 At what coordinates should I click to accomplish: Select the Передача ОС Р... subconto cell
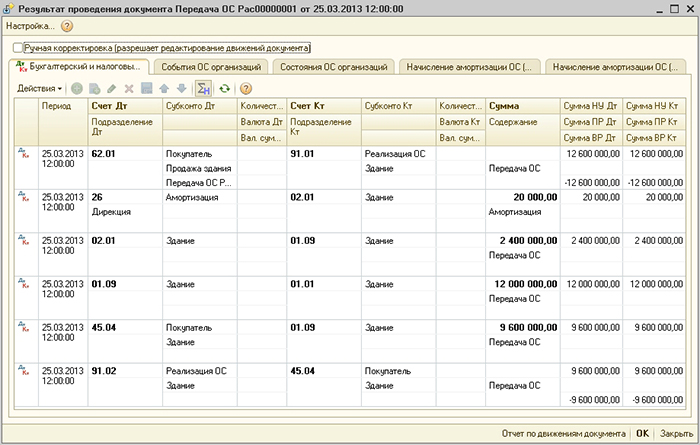coord(200,183)
